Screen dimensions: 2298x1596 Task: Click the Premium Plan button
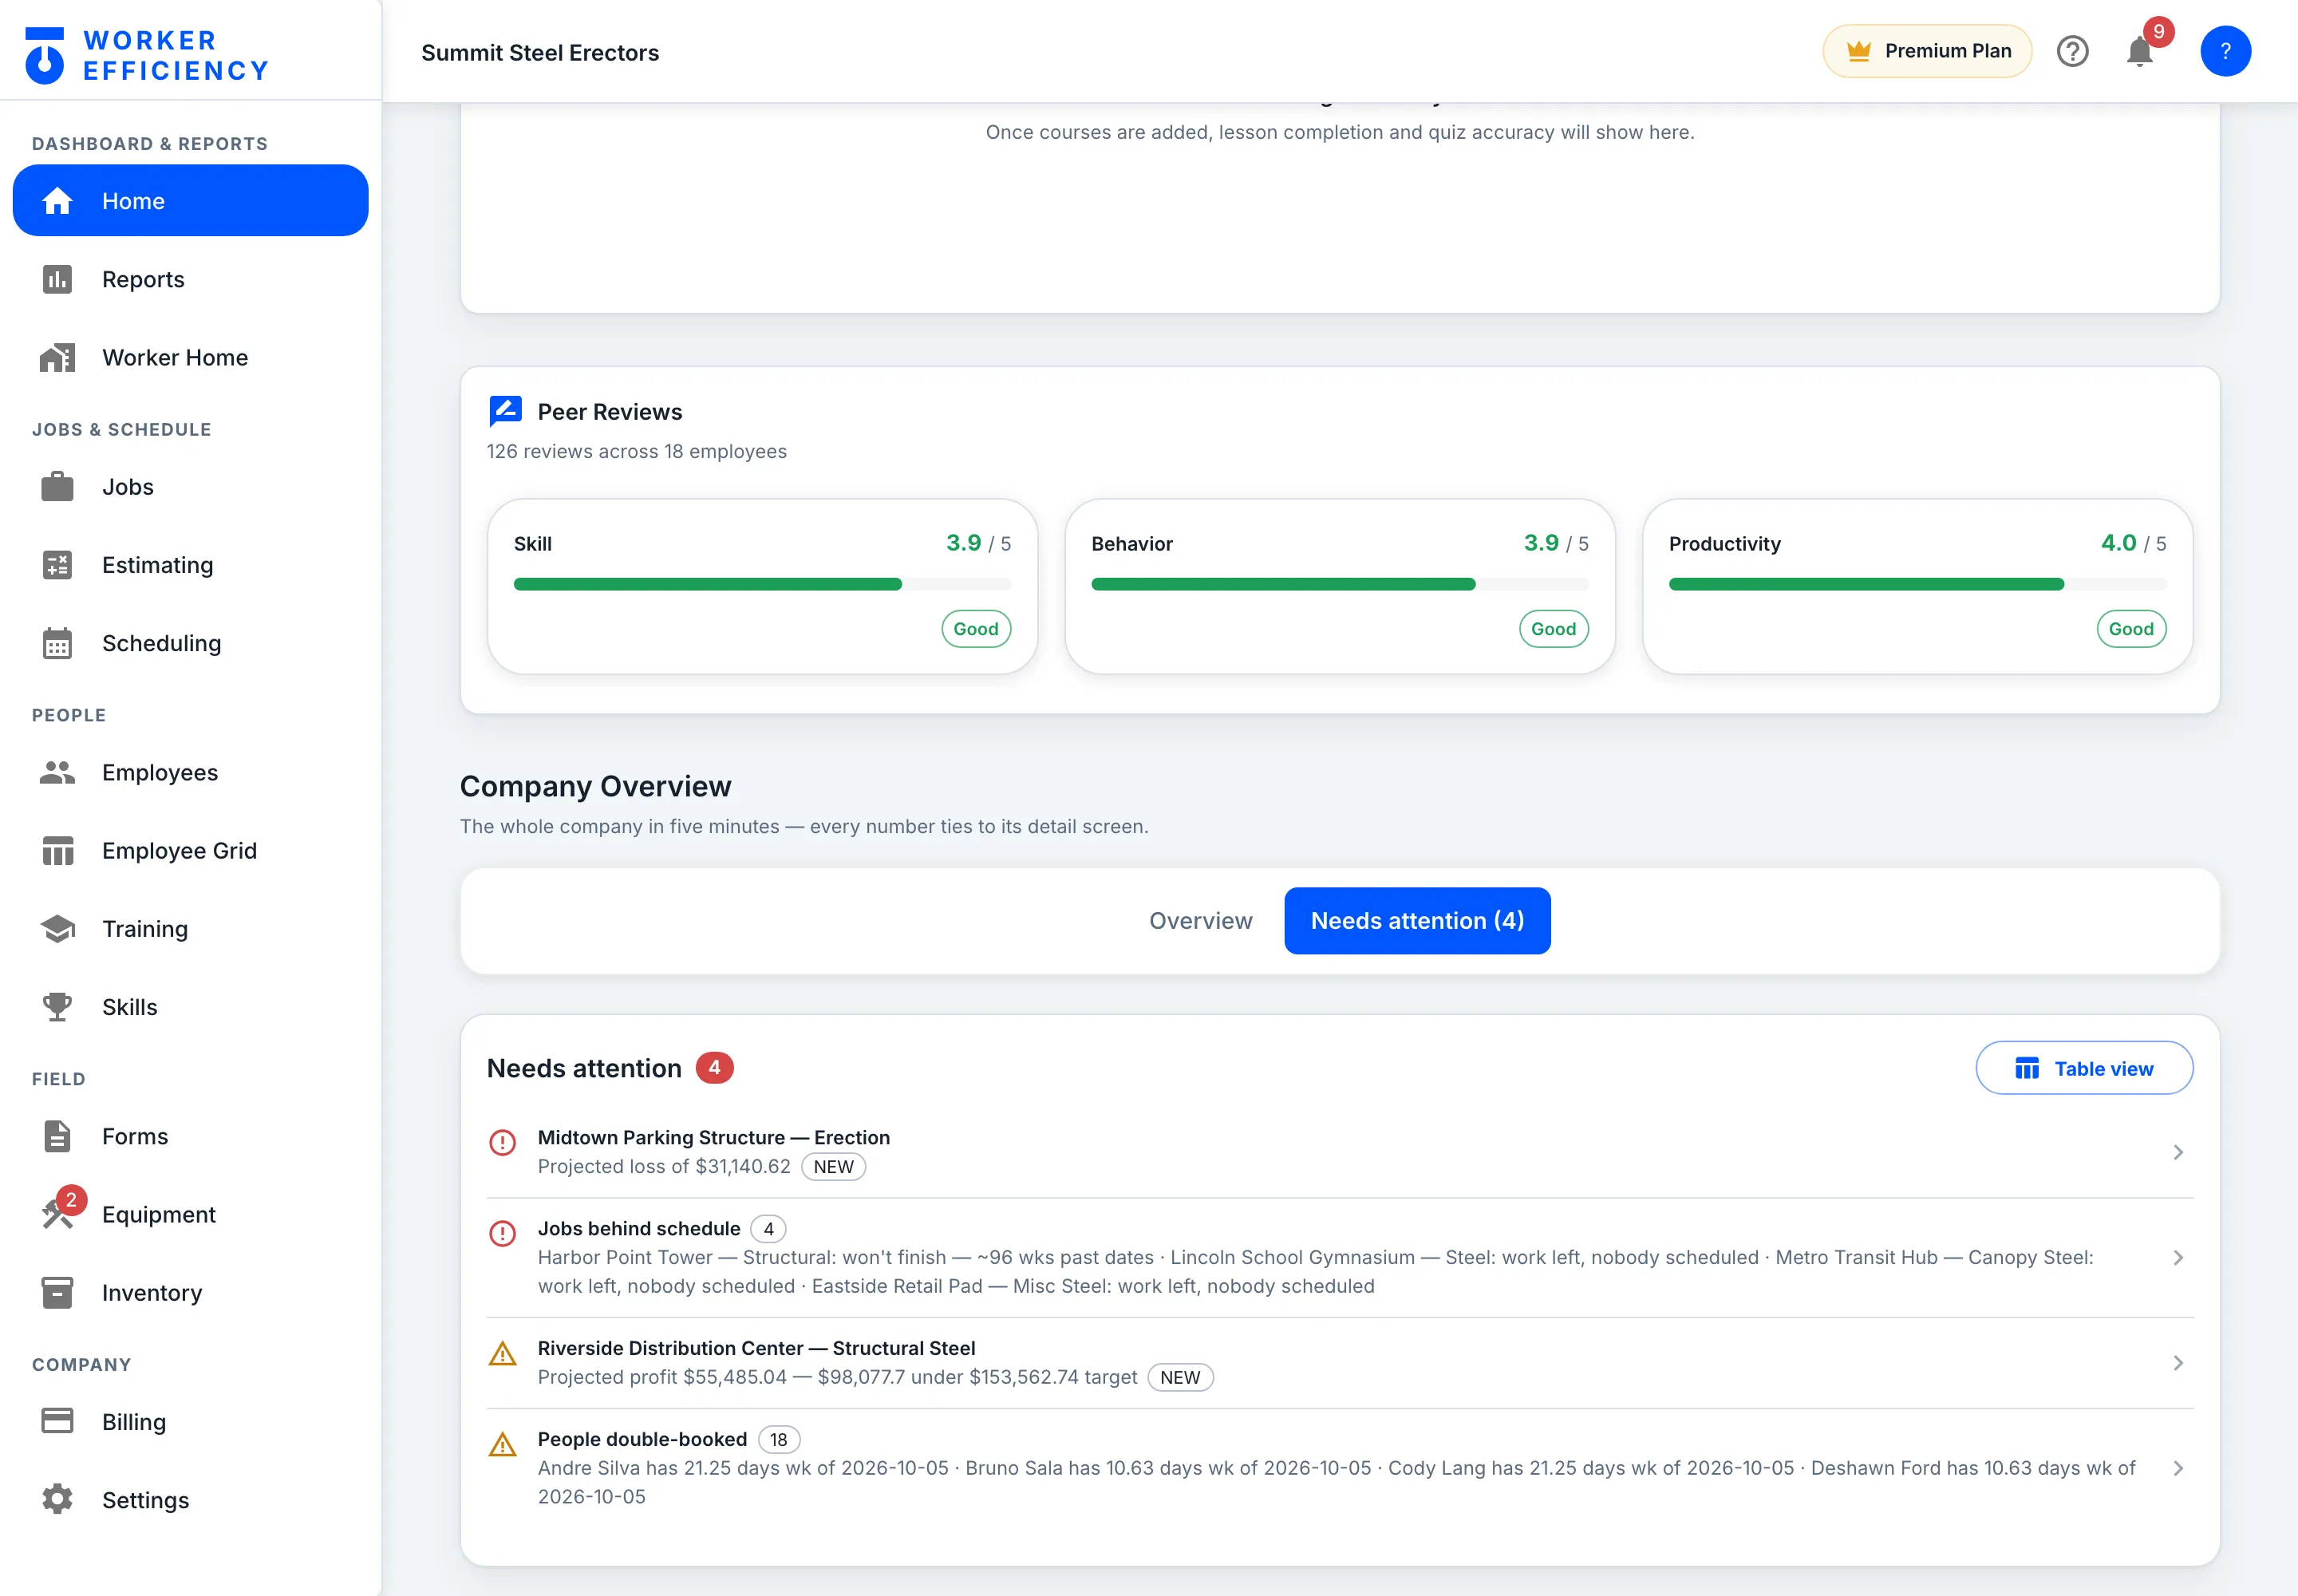point(1927,51)
